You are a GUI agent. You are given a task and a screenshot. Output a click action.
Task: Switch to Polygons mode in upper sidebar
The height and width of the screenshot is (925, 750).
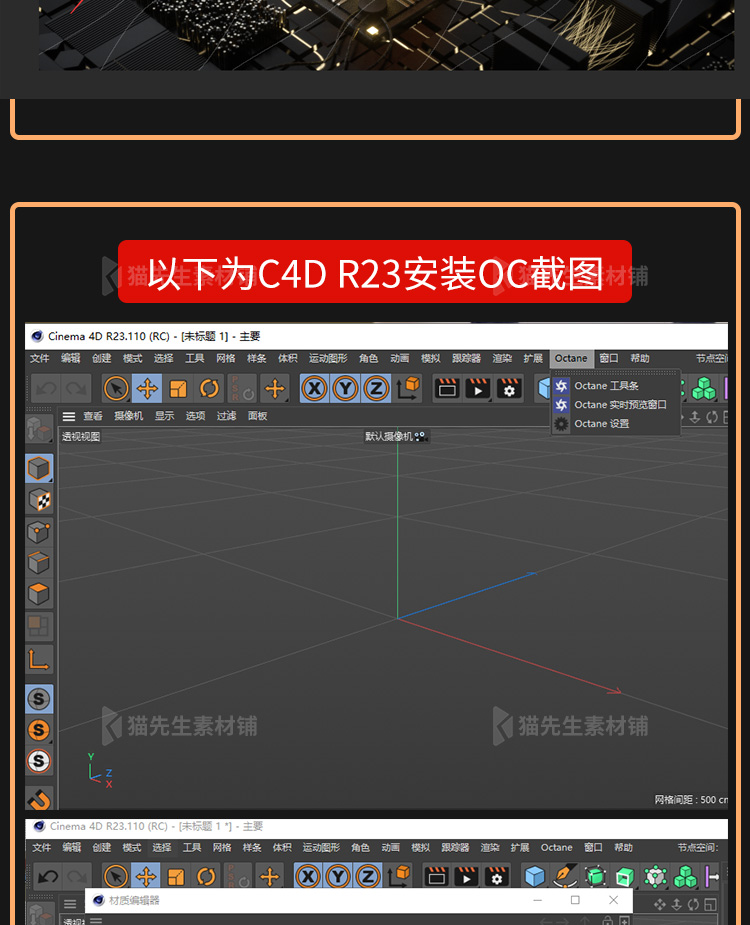pos(39,593)
